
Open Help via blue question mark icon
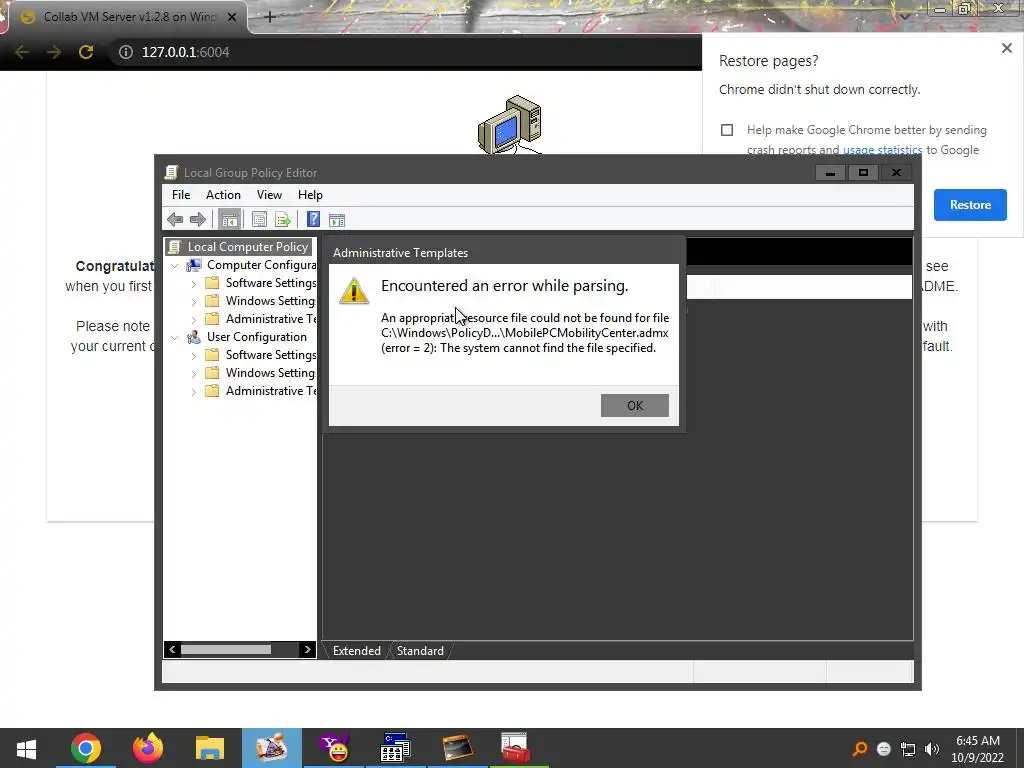(313, 219)
